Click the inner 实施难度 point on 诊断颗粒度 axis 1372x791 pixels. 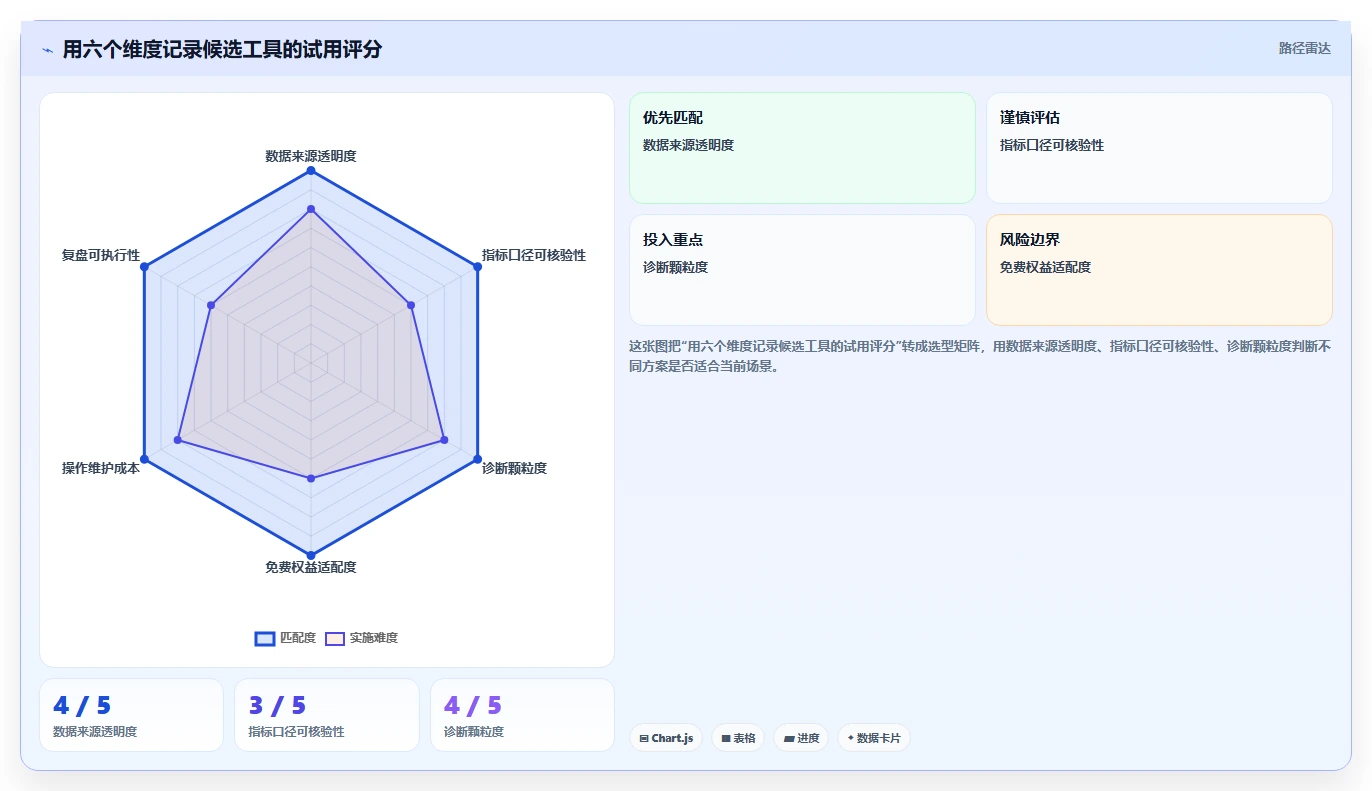click(x=444, y=440)
